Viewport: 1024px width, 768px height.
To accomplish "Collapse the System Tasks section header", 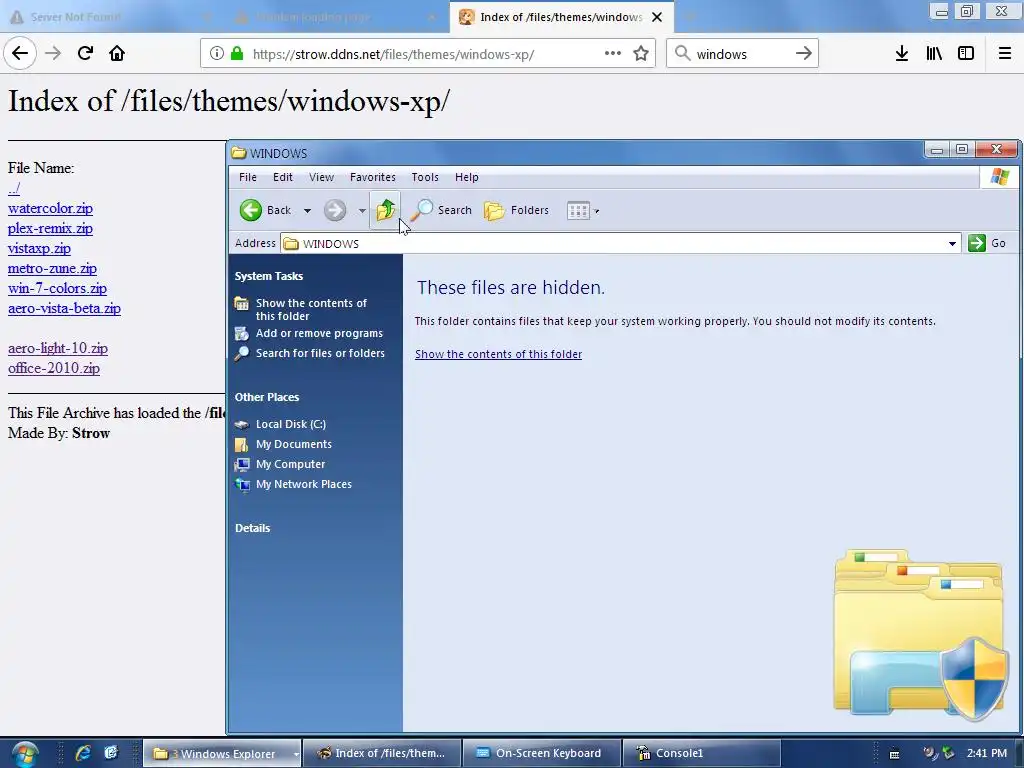I will click(269, 276).
